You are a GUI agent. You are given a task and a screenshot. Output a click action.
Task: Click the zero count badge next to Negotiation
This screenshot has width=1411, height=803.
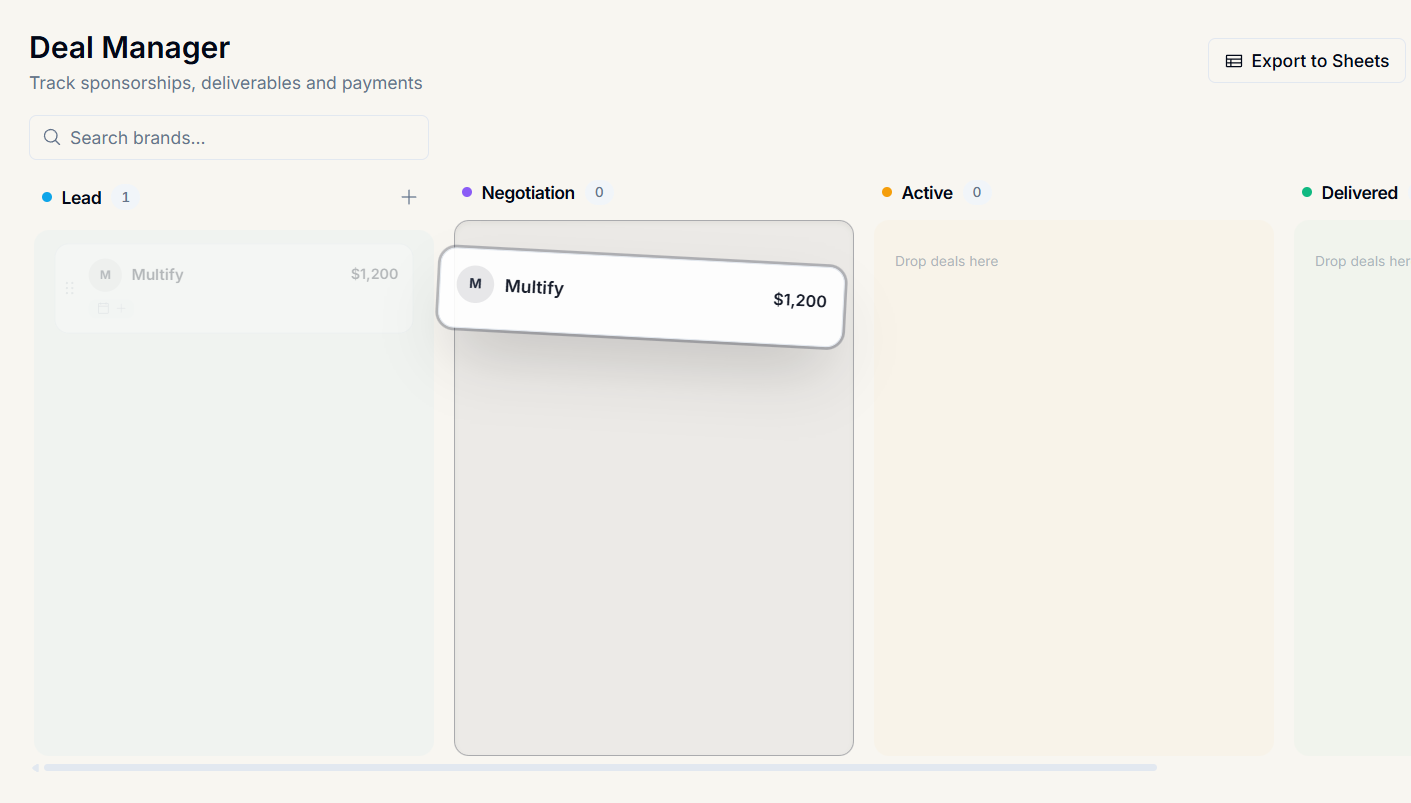pos(599,192)
